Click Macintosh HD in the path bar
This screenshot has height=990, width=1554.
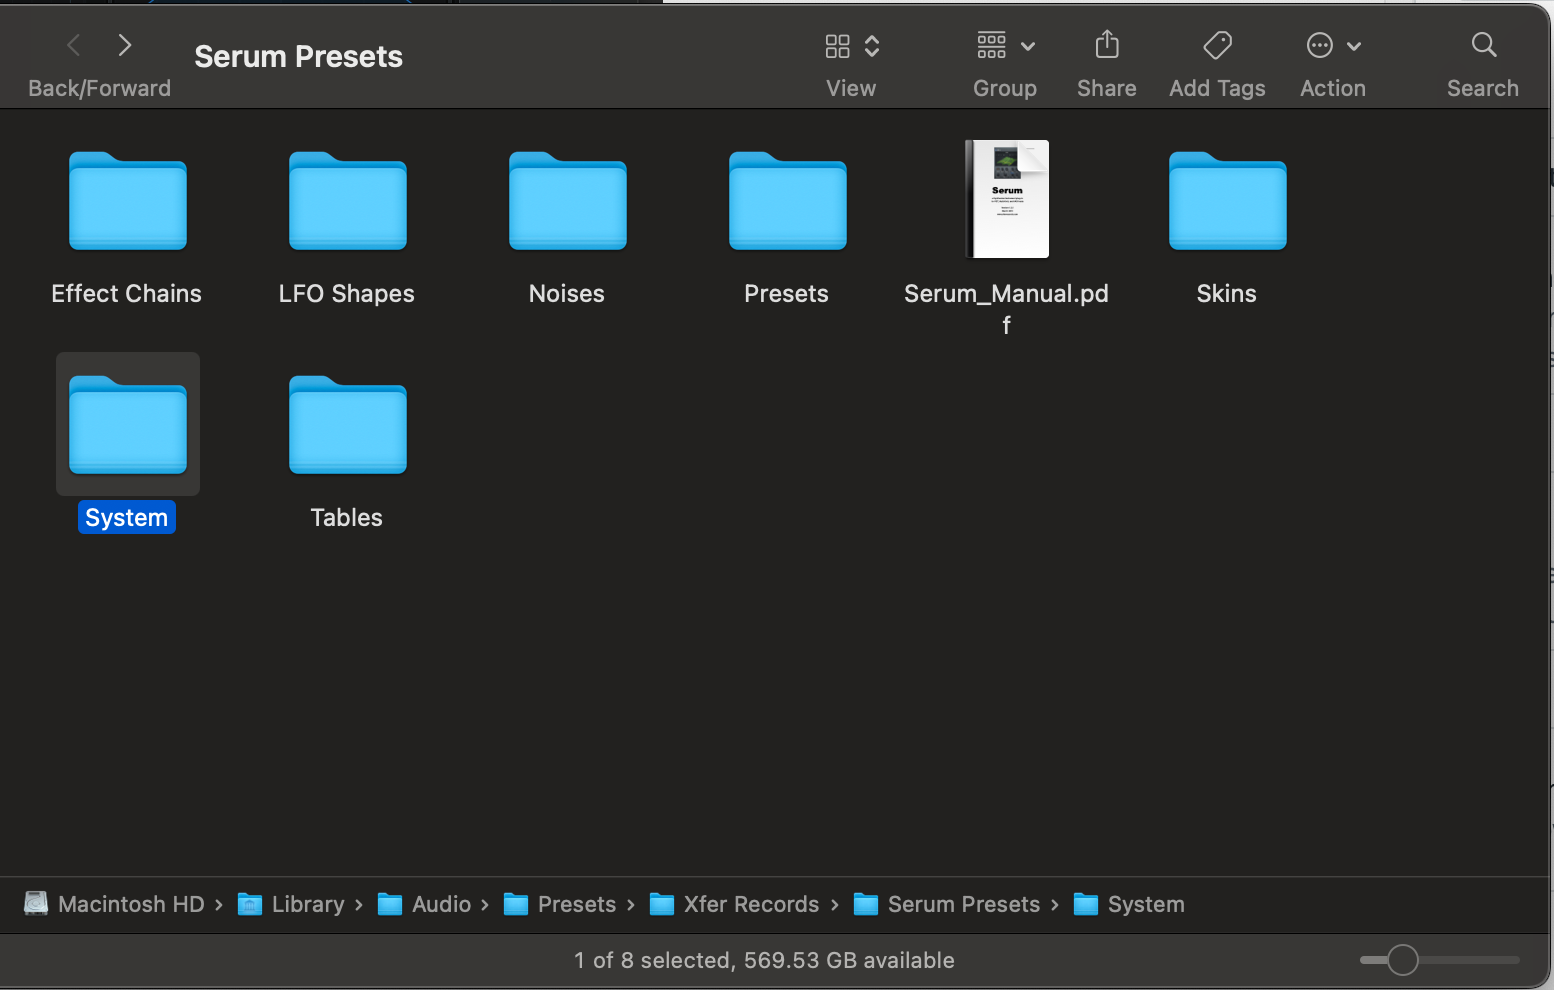115,904
